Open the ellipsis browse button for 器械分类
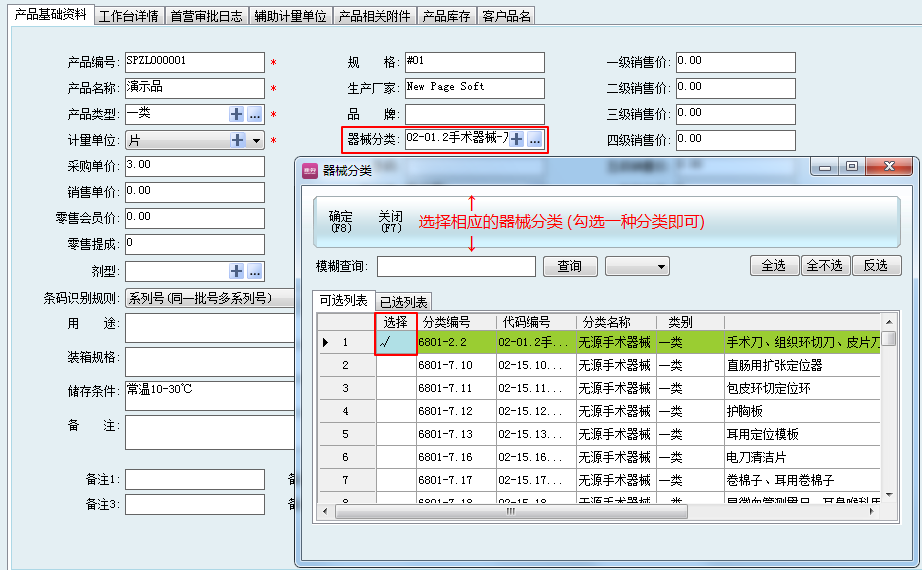Viewport: 922px width, 570px height. click(535, 140)
